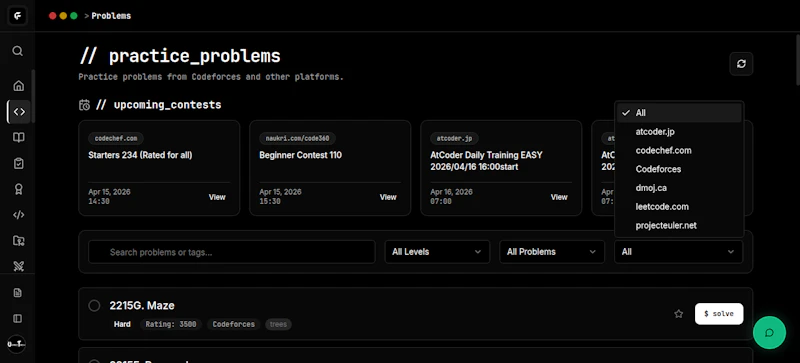This screenshot has width=800, height=363.
Task: Click the naukri.com/code360 tag
Action: click(297, 138)
